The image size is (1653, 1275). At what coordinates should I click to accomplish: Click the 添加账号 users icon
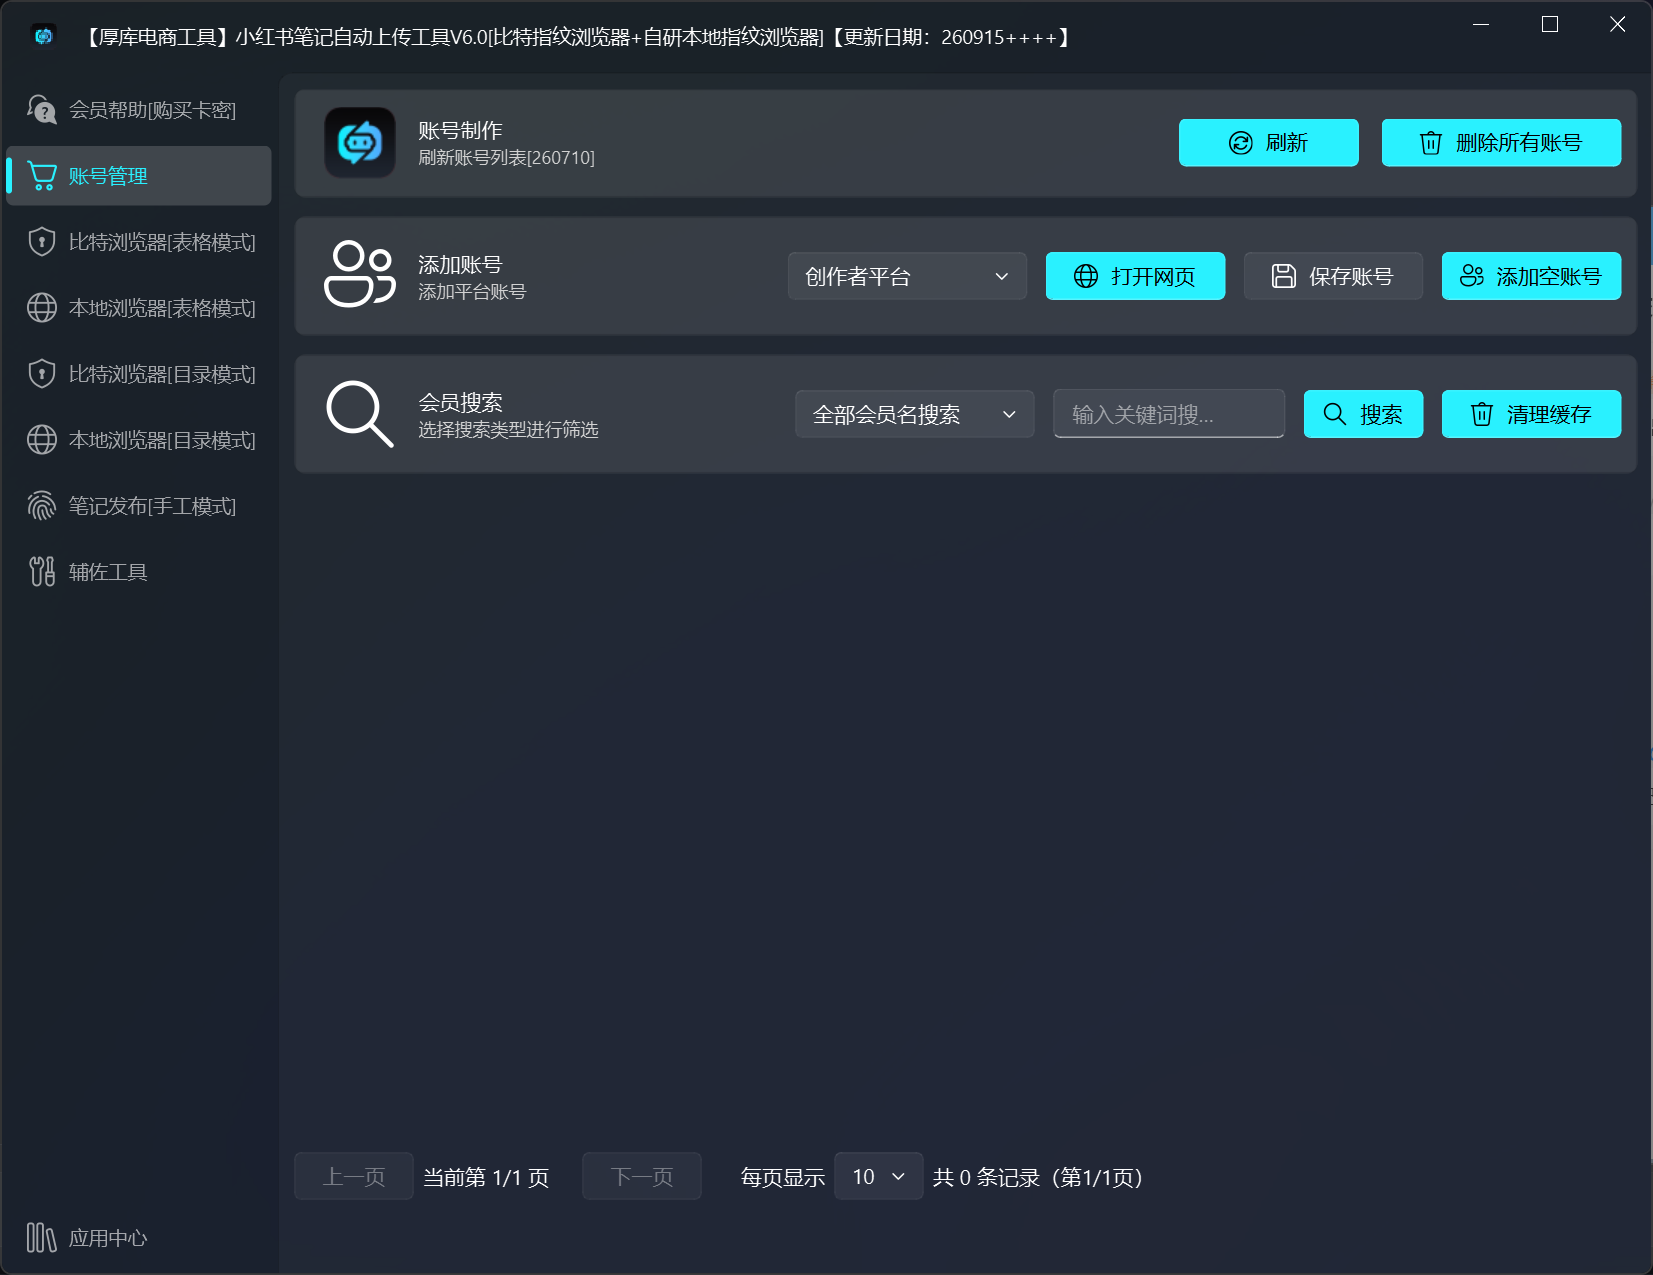[x=360, y=275]
